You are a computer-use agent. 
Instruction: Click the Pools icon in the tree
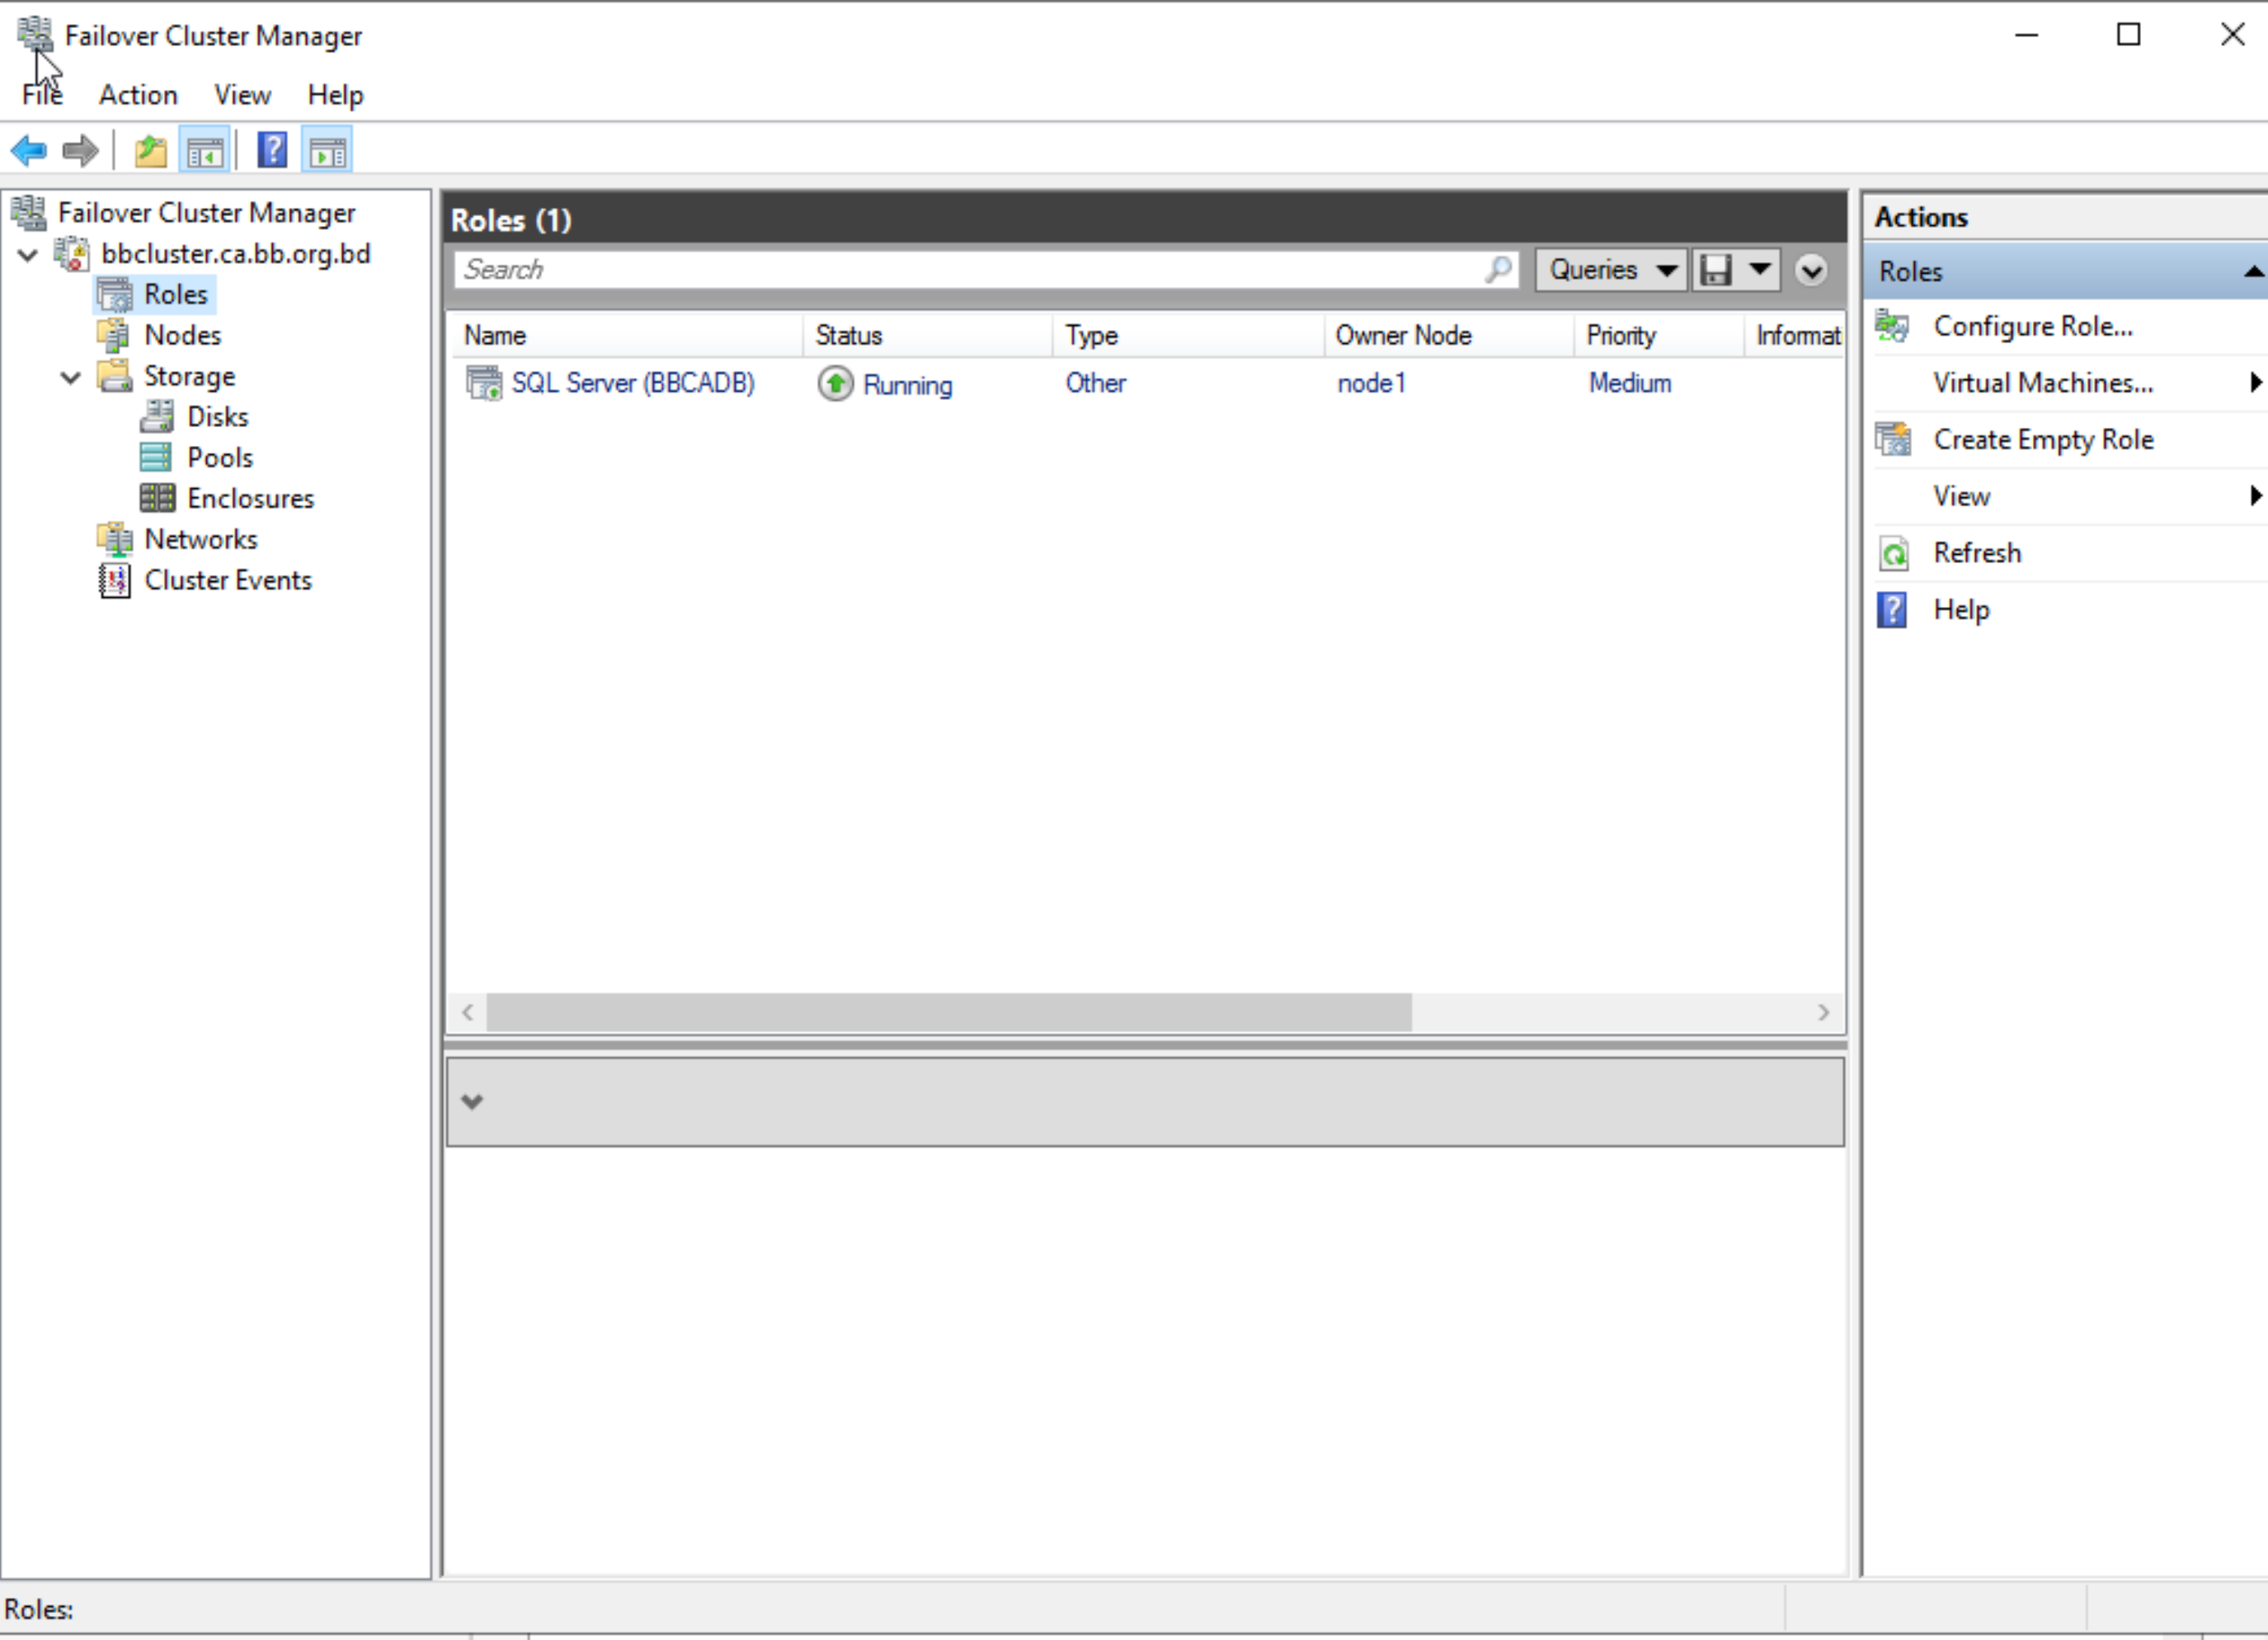[155, 457]
